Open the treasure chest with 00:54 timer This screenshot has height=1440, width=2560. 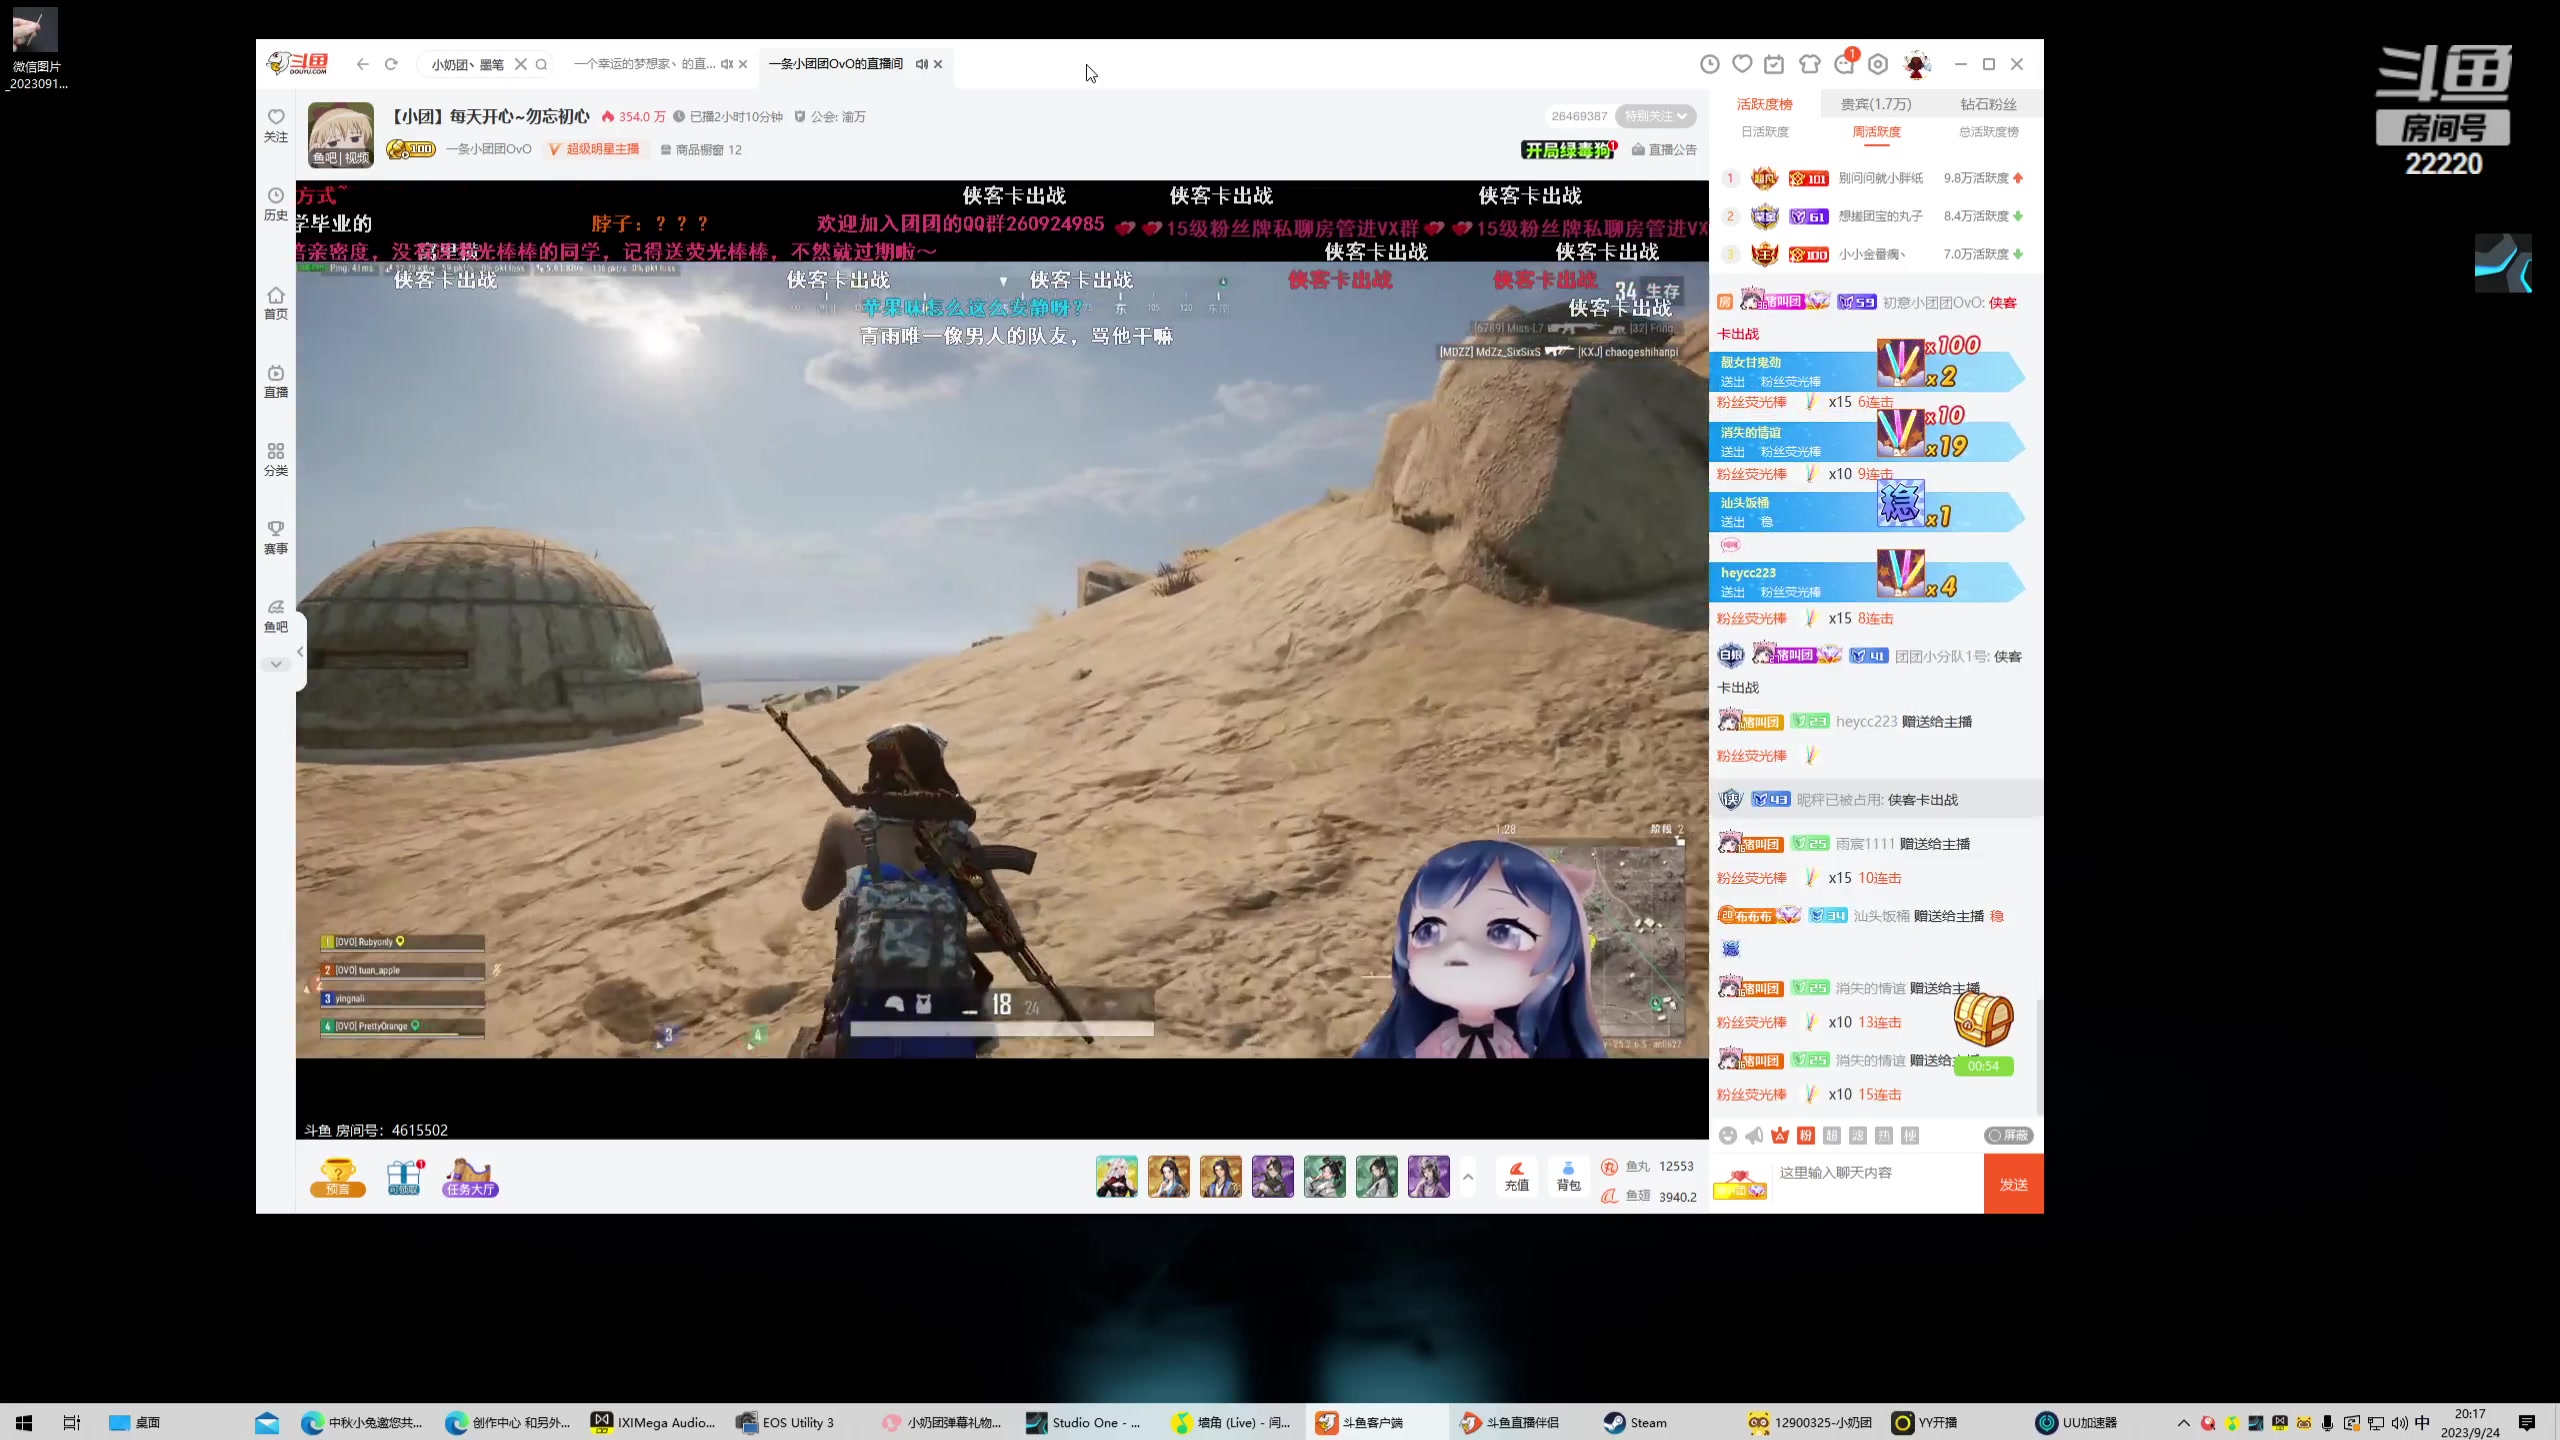point(1984,1032)
